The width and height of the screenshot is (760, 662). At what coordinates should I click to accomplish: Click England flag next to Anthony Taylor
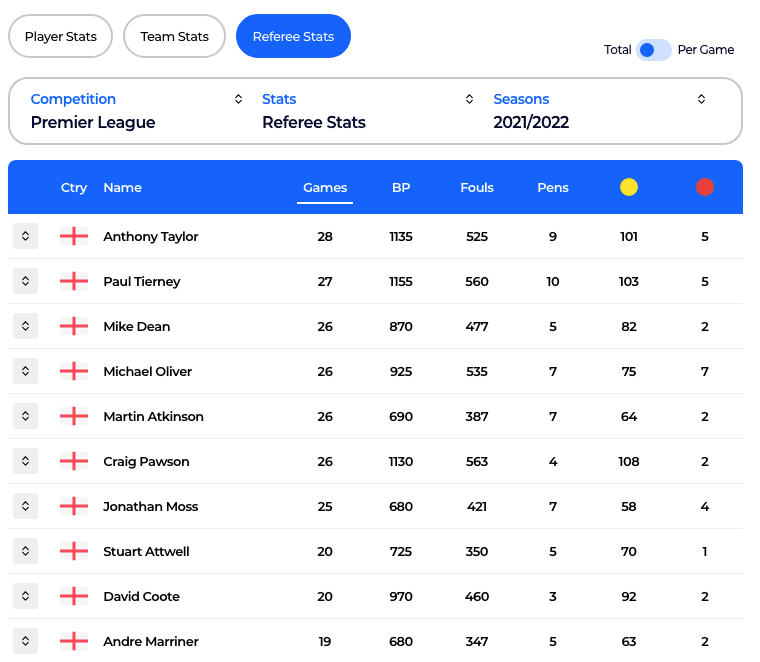pos(74,237)
